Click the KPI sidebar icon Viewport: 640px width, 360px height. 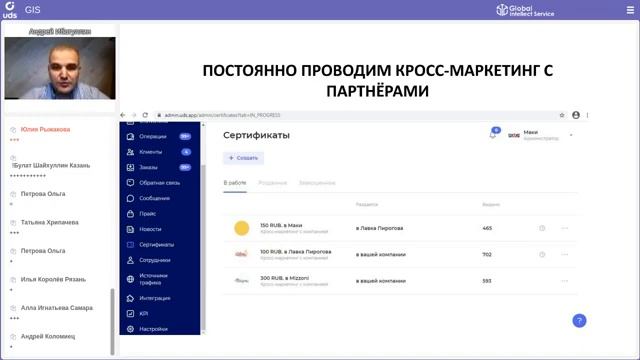click(x=130, y=313)
